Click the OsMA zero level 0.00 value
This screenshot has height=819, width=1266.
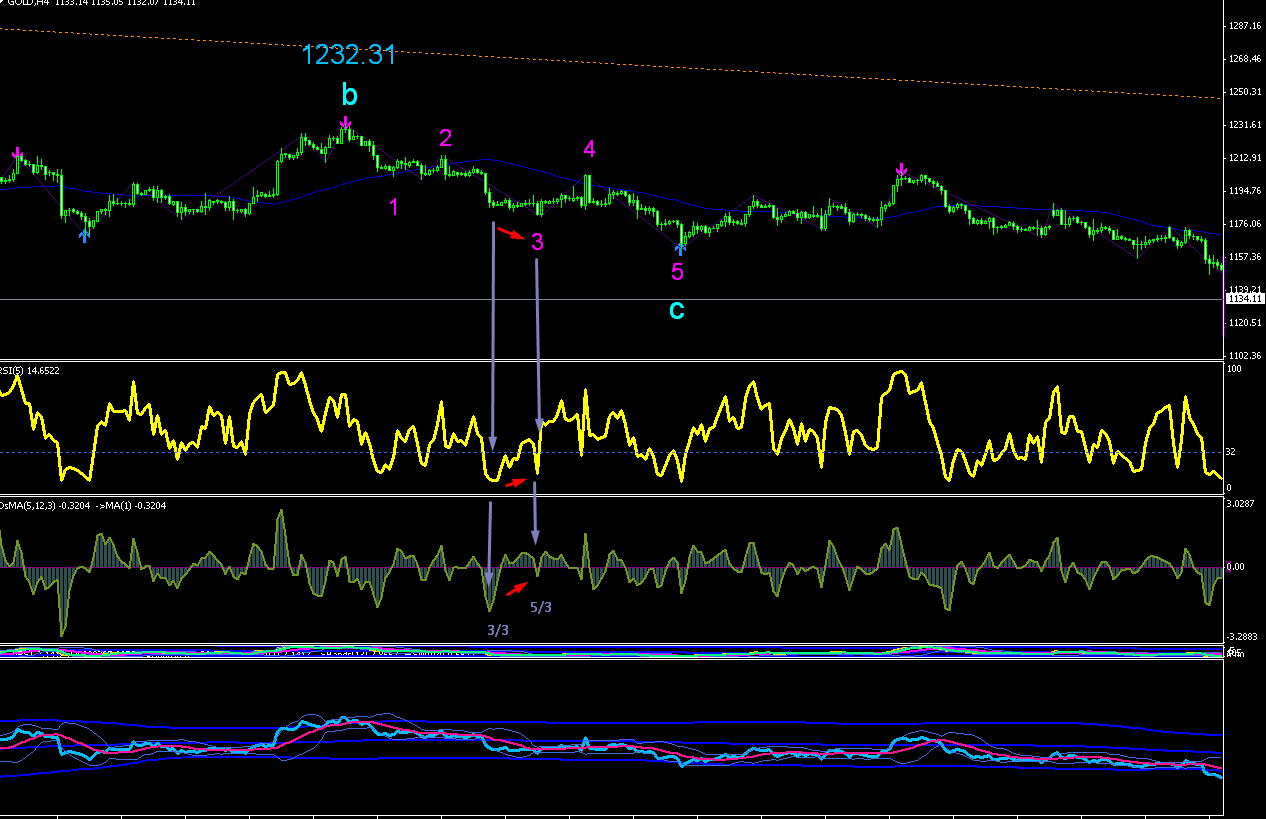(x=1236, y=567)
